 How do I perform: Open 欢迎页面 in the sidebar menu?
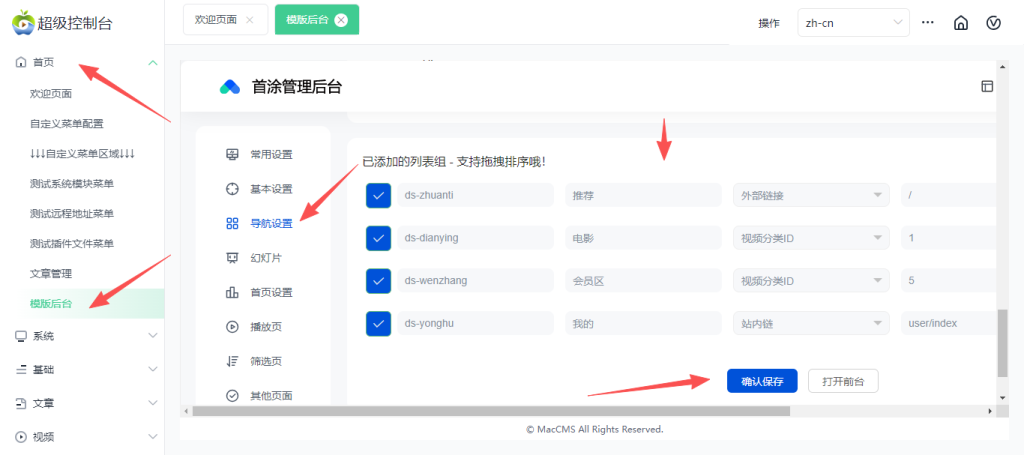click(51, 93)
